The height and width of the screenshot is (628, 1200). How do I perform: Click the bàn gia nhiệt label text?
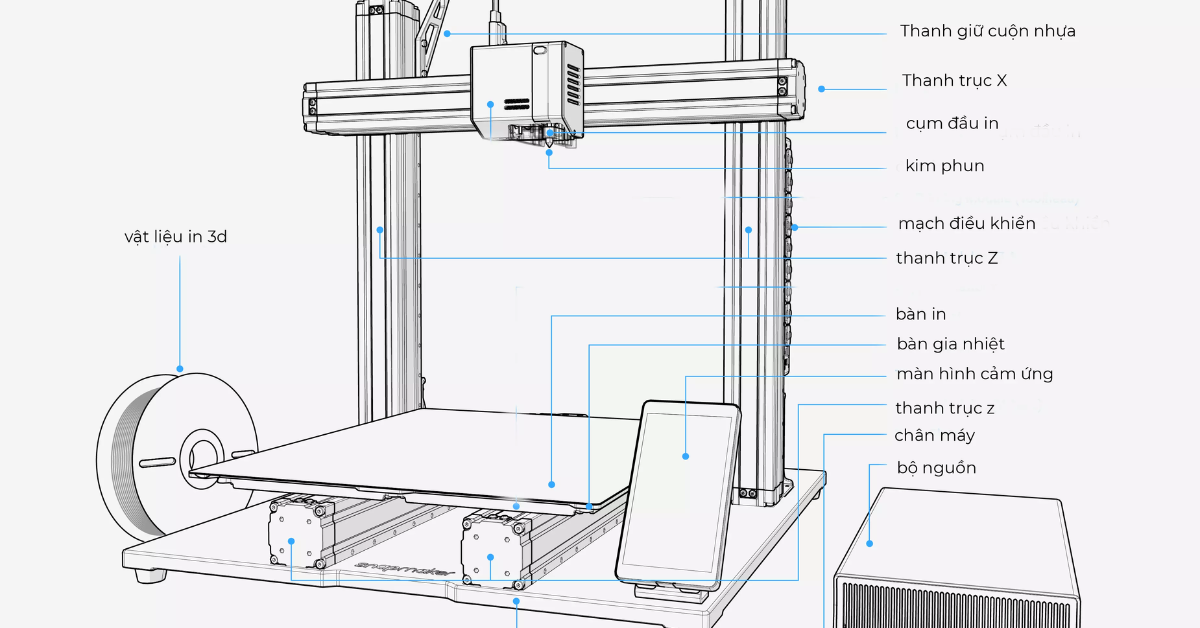pyautogui.click(x=950, y=343)
